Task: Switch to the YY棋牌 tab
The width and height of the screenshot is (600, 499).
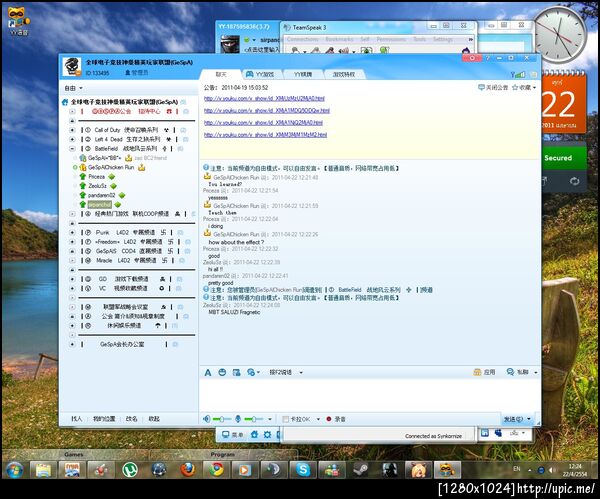Action: 303,74
